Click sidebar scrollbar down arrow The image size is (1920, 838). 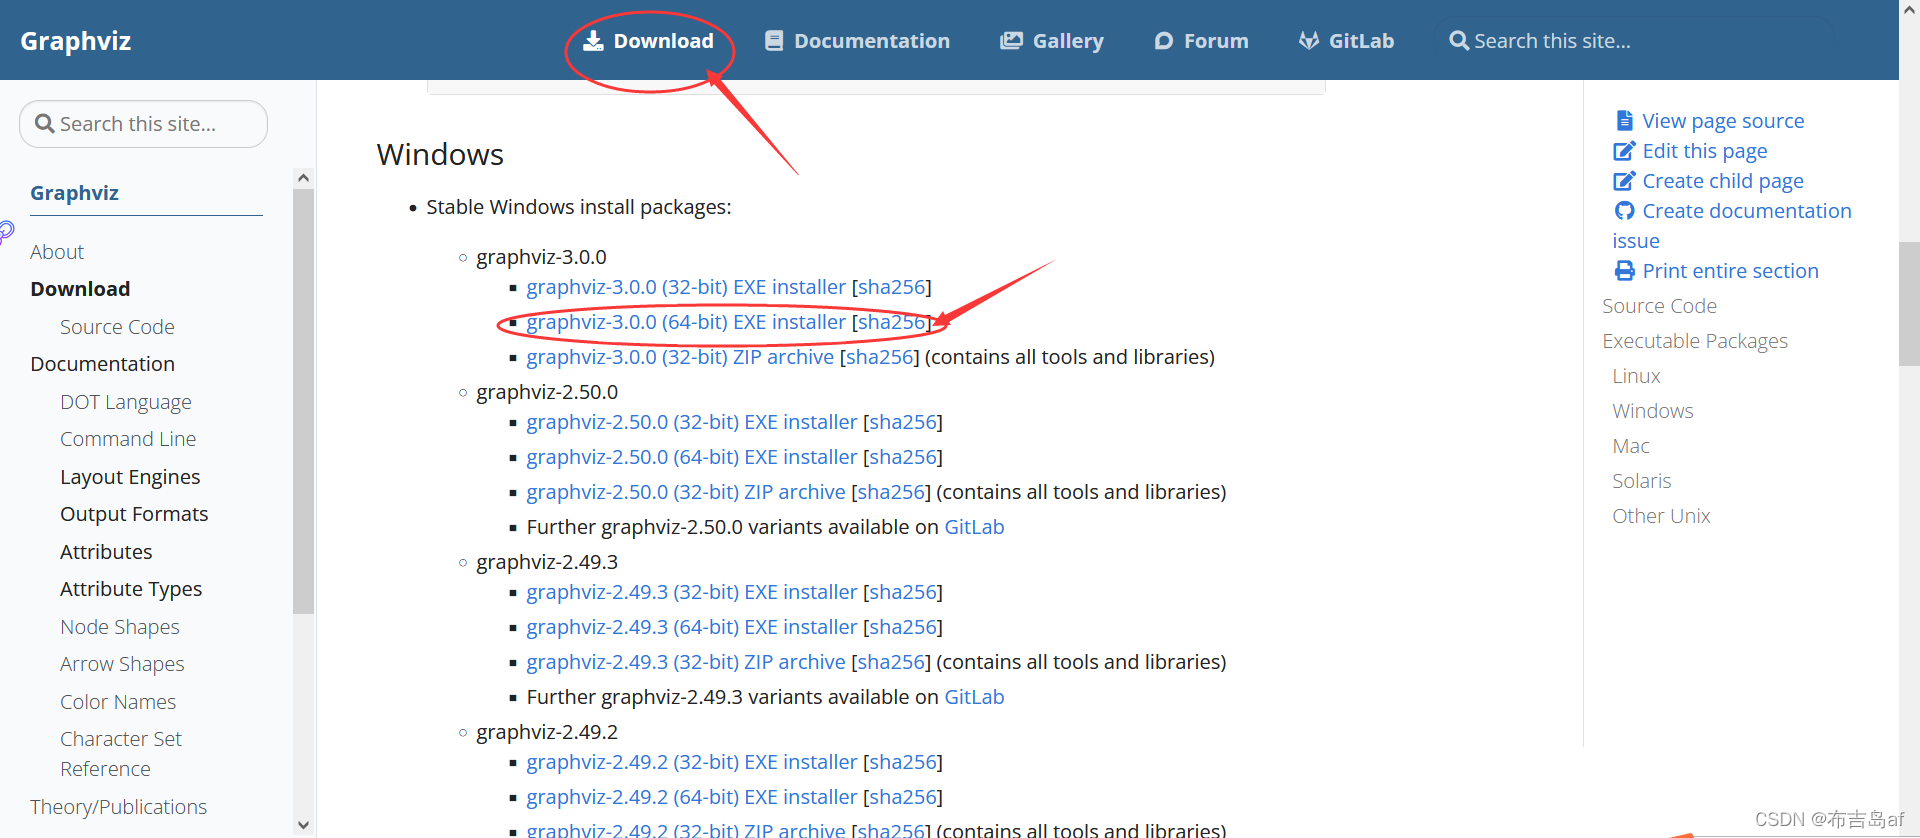[x=303, y=825]
